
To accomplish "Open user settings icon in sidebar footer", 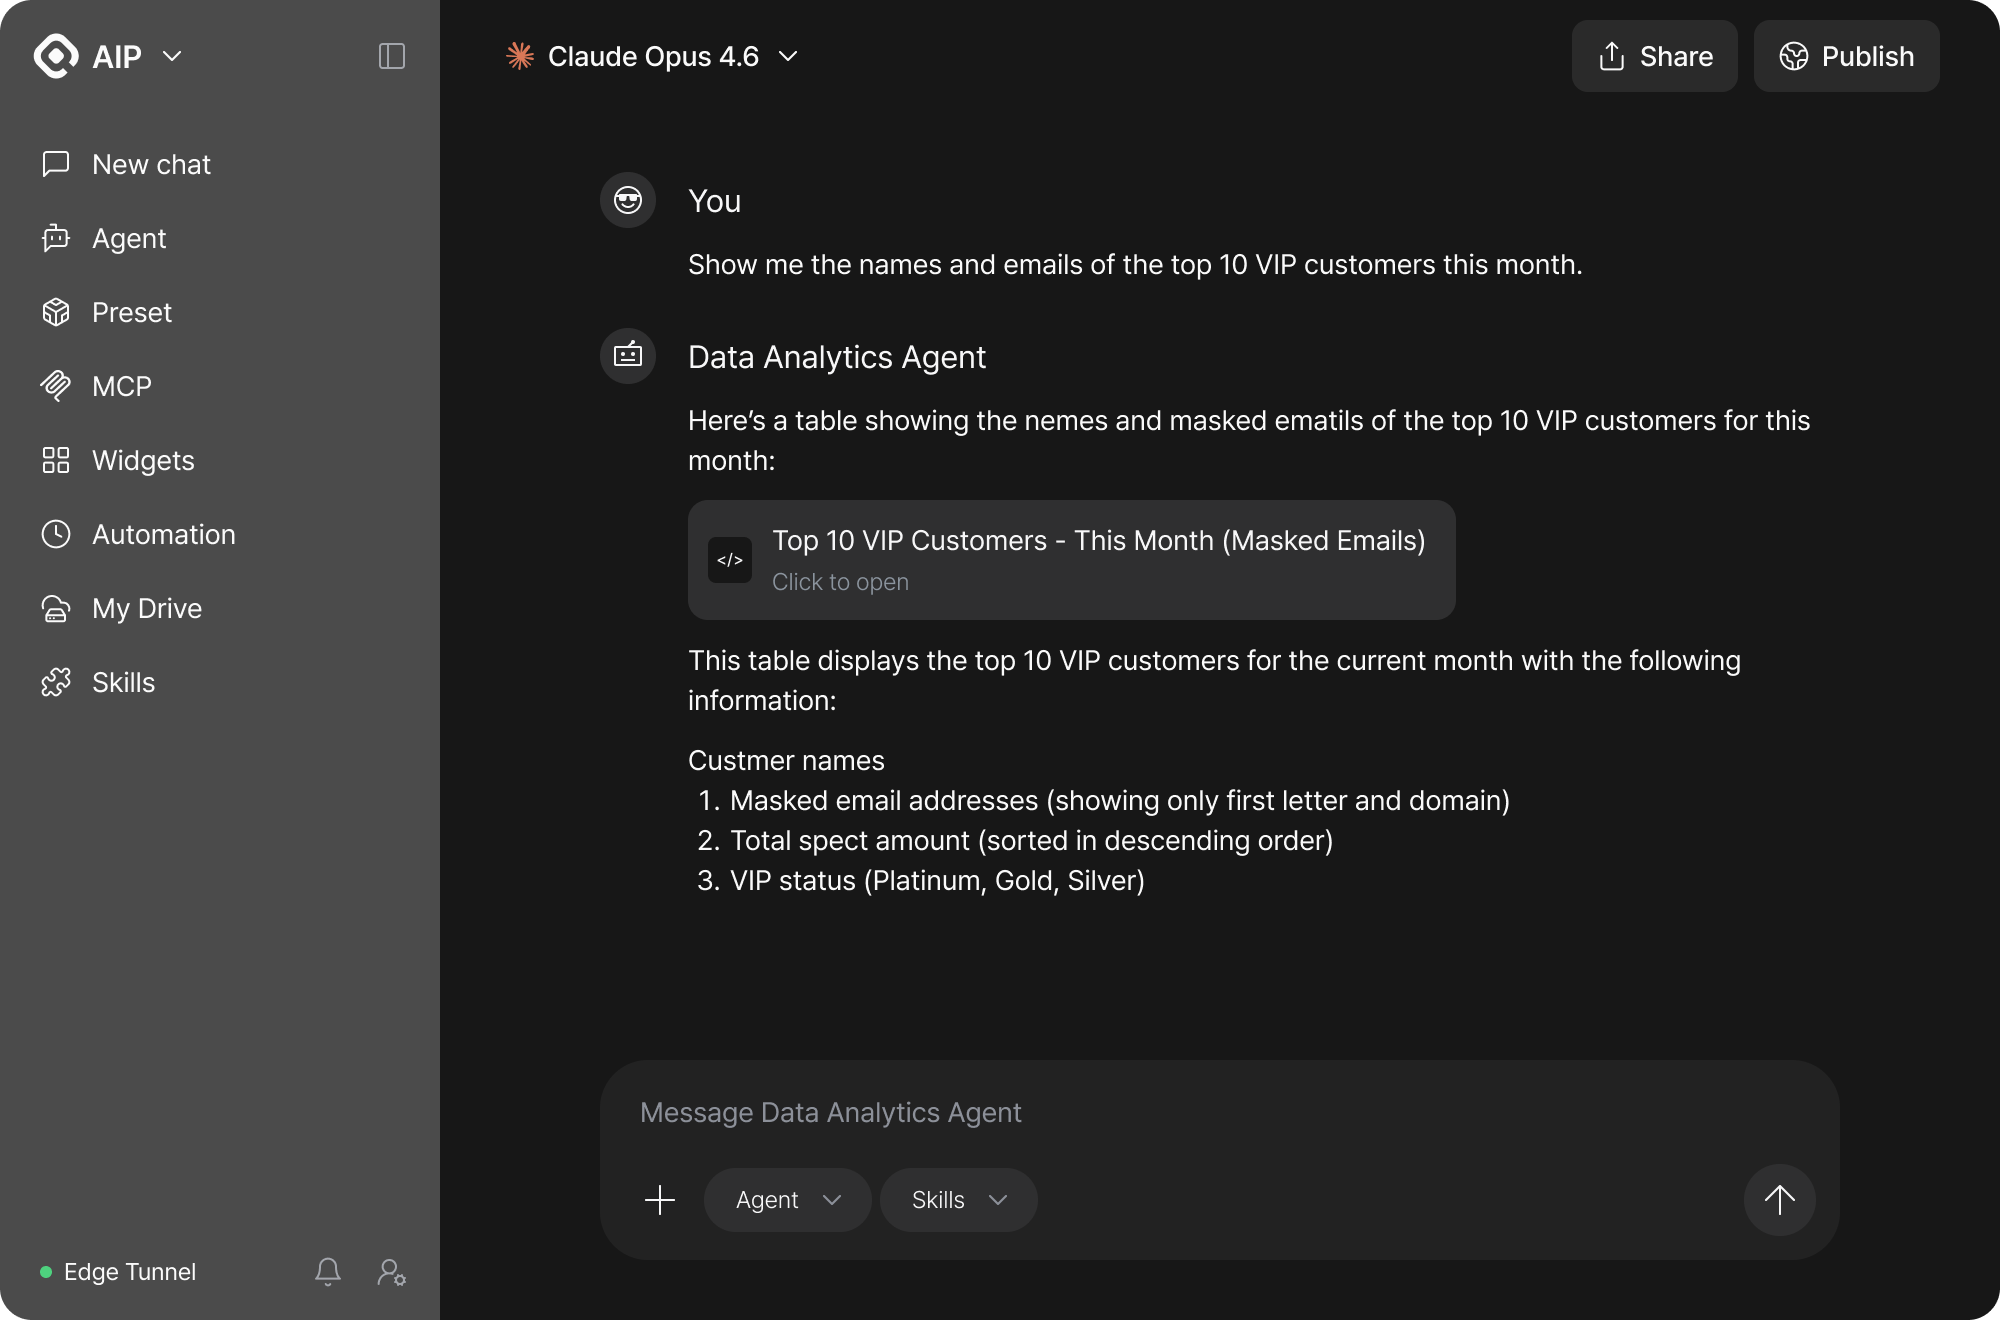I will tap(391, 1272).
